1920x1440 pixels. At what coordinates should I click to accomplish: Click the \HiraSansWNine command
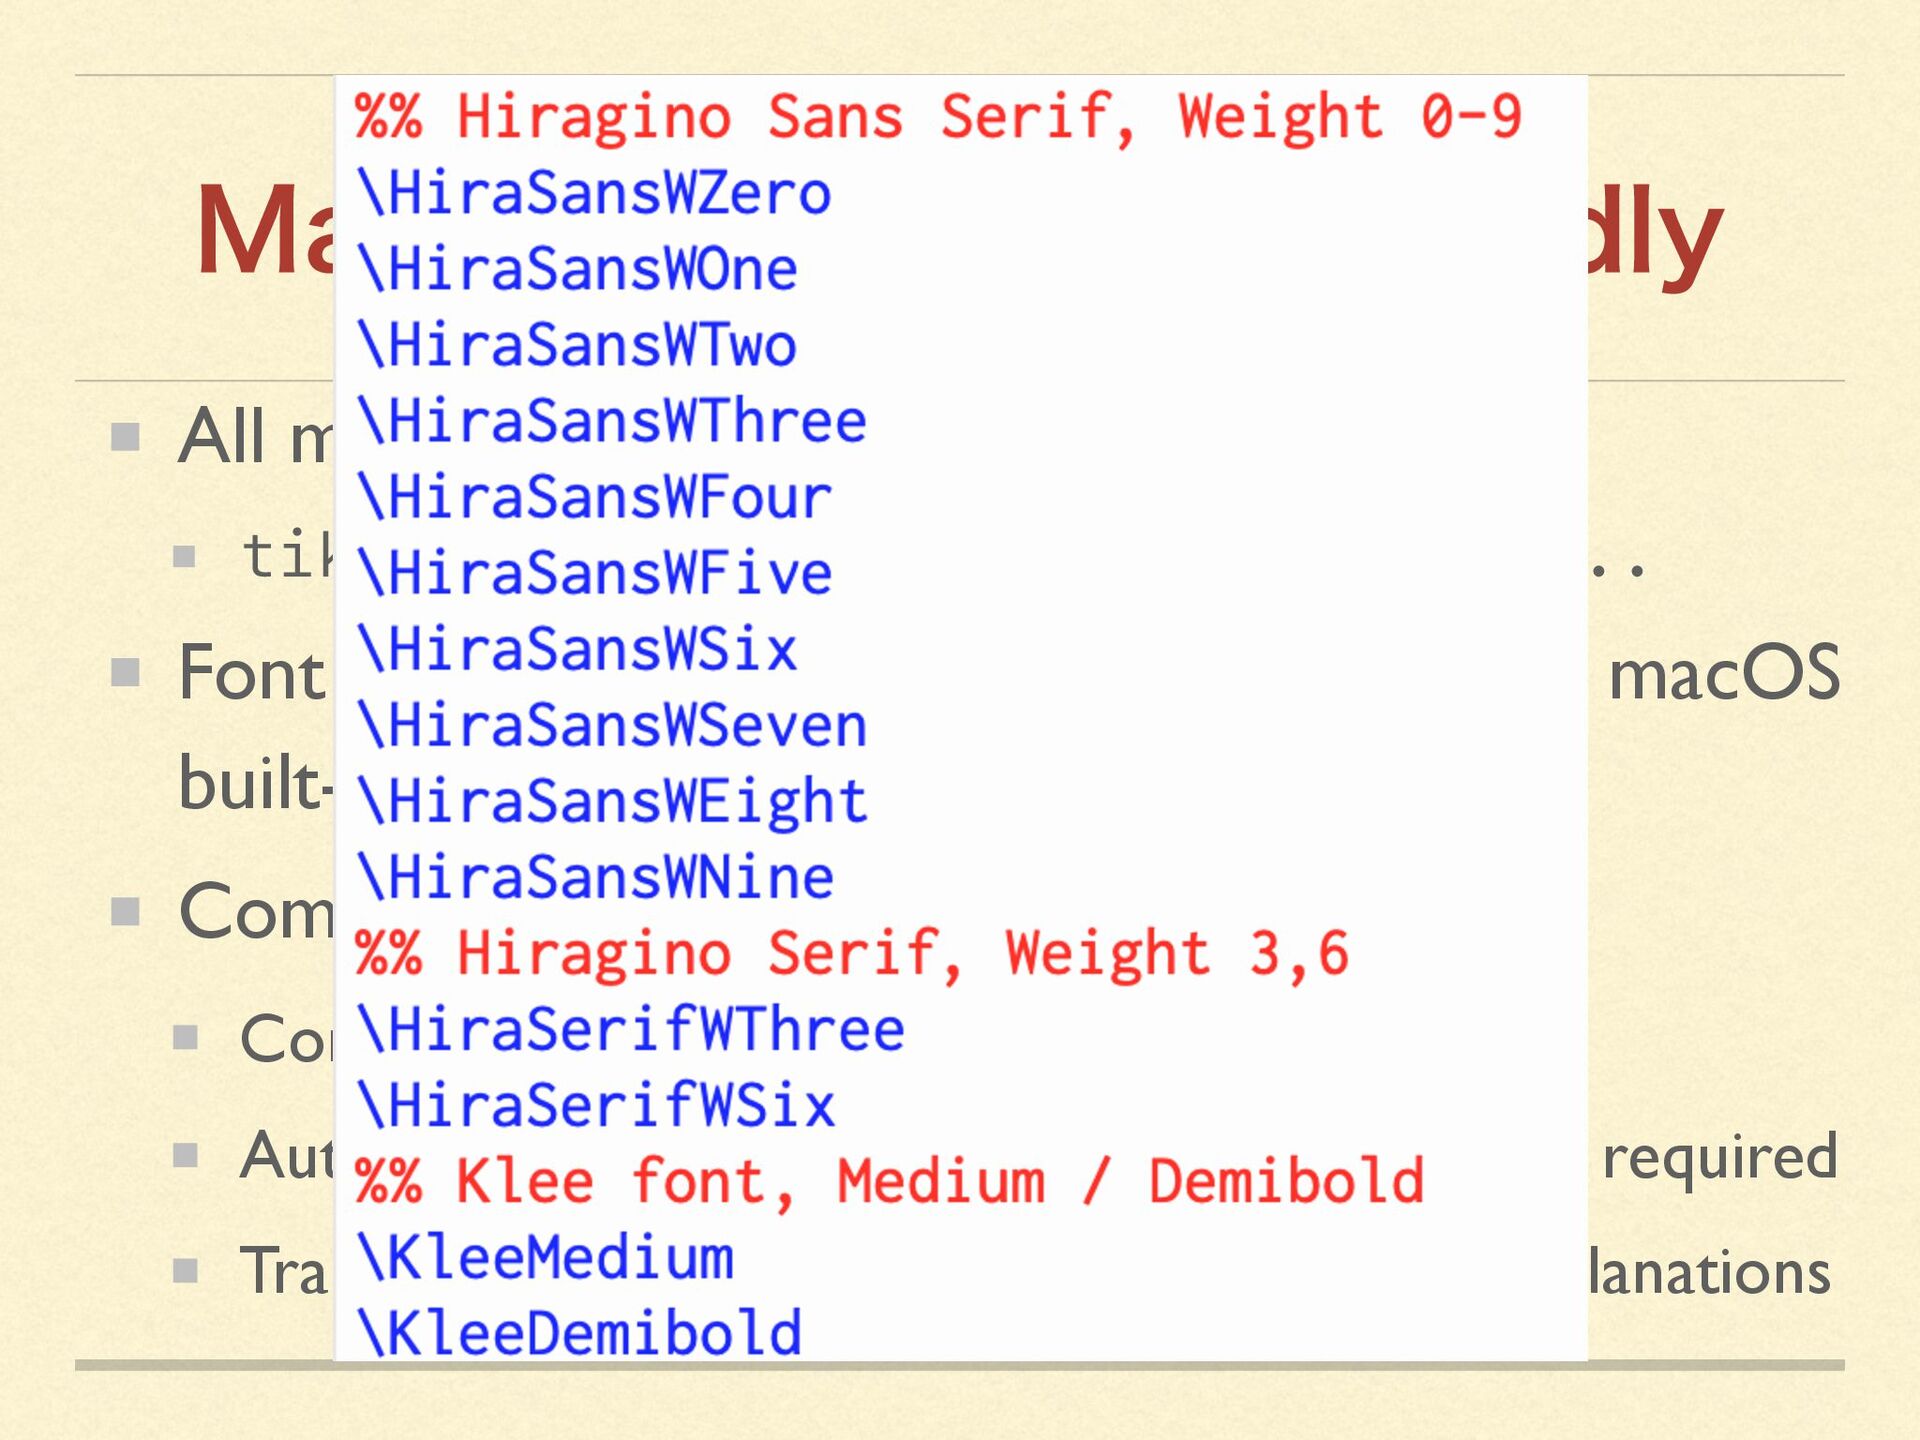(595, 877)
